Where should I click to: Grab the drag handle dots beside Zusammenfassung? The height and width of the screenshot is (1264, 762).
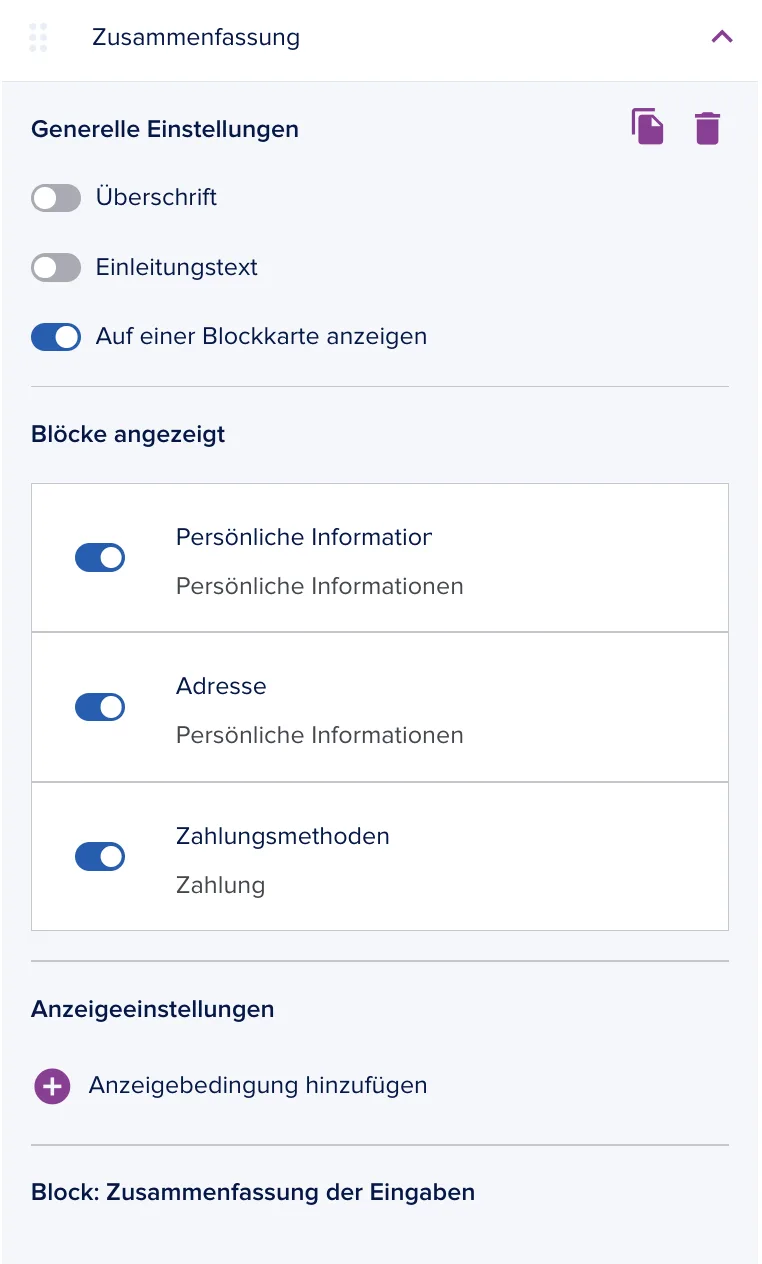pos(39,37)
